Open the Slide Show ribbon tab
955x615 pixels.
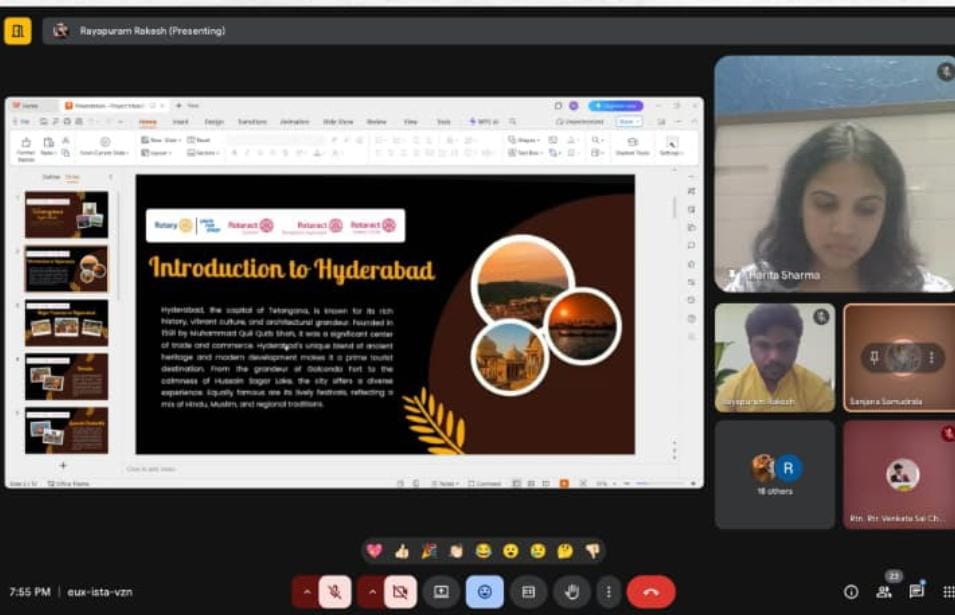pos(337,121)
